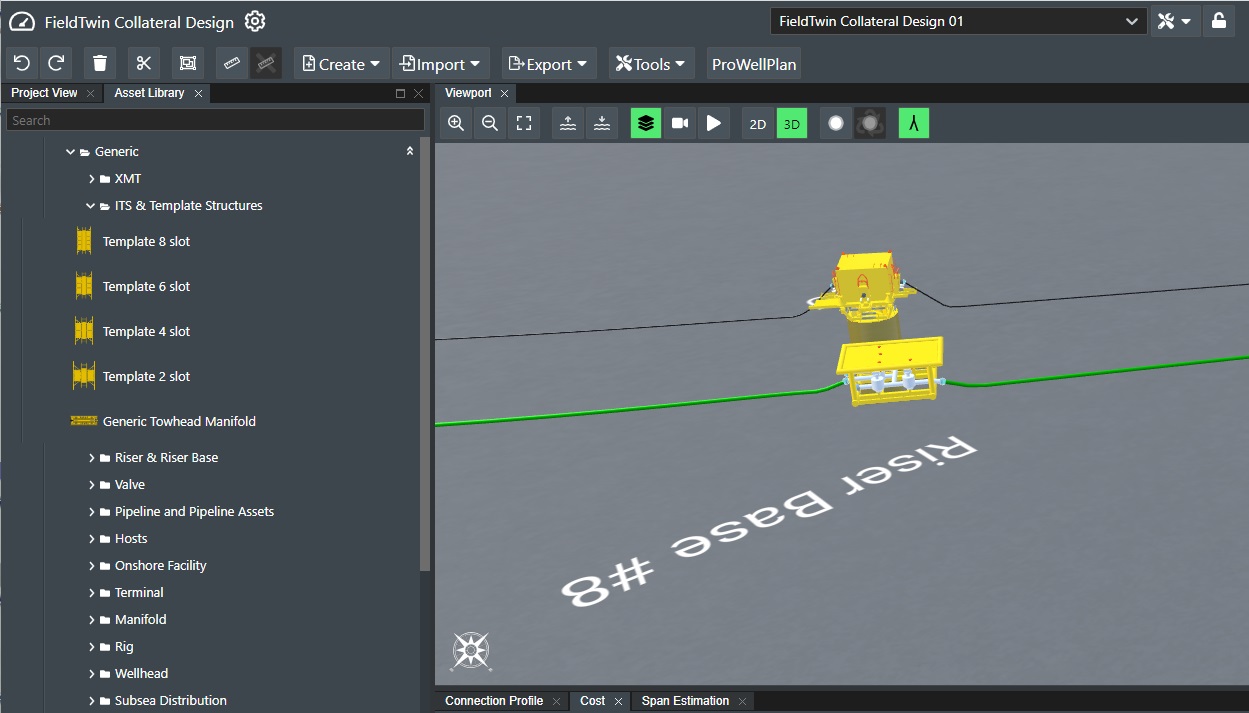This screenshot has height=713, width=1249.
Task: Click the ProWellPlan button
Action: 754,64
